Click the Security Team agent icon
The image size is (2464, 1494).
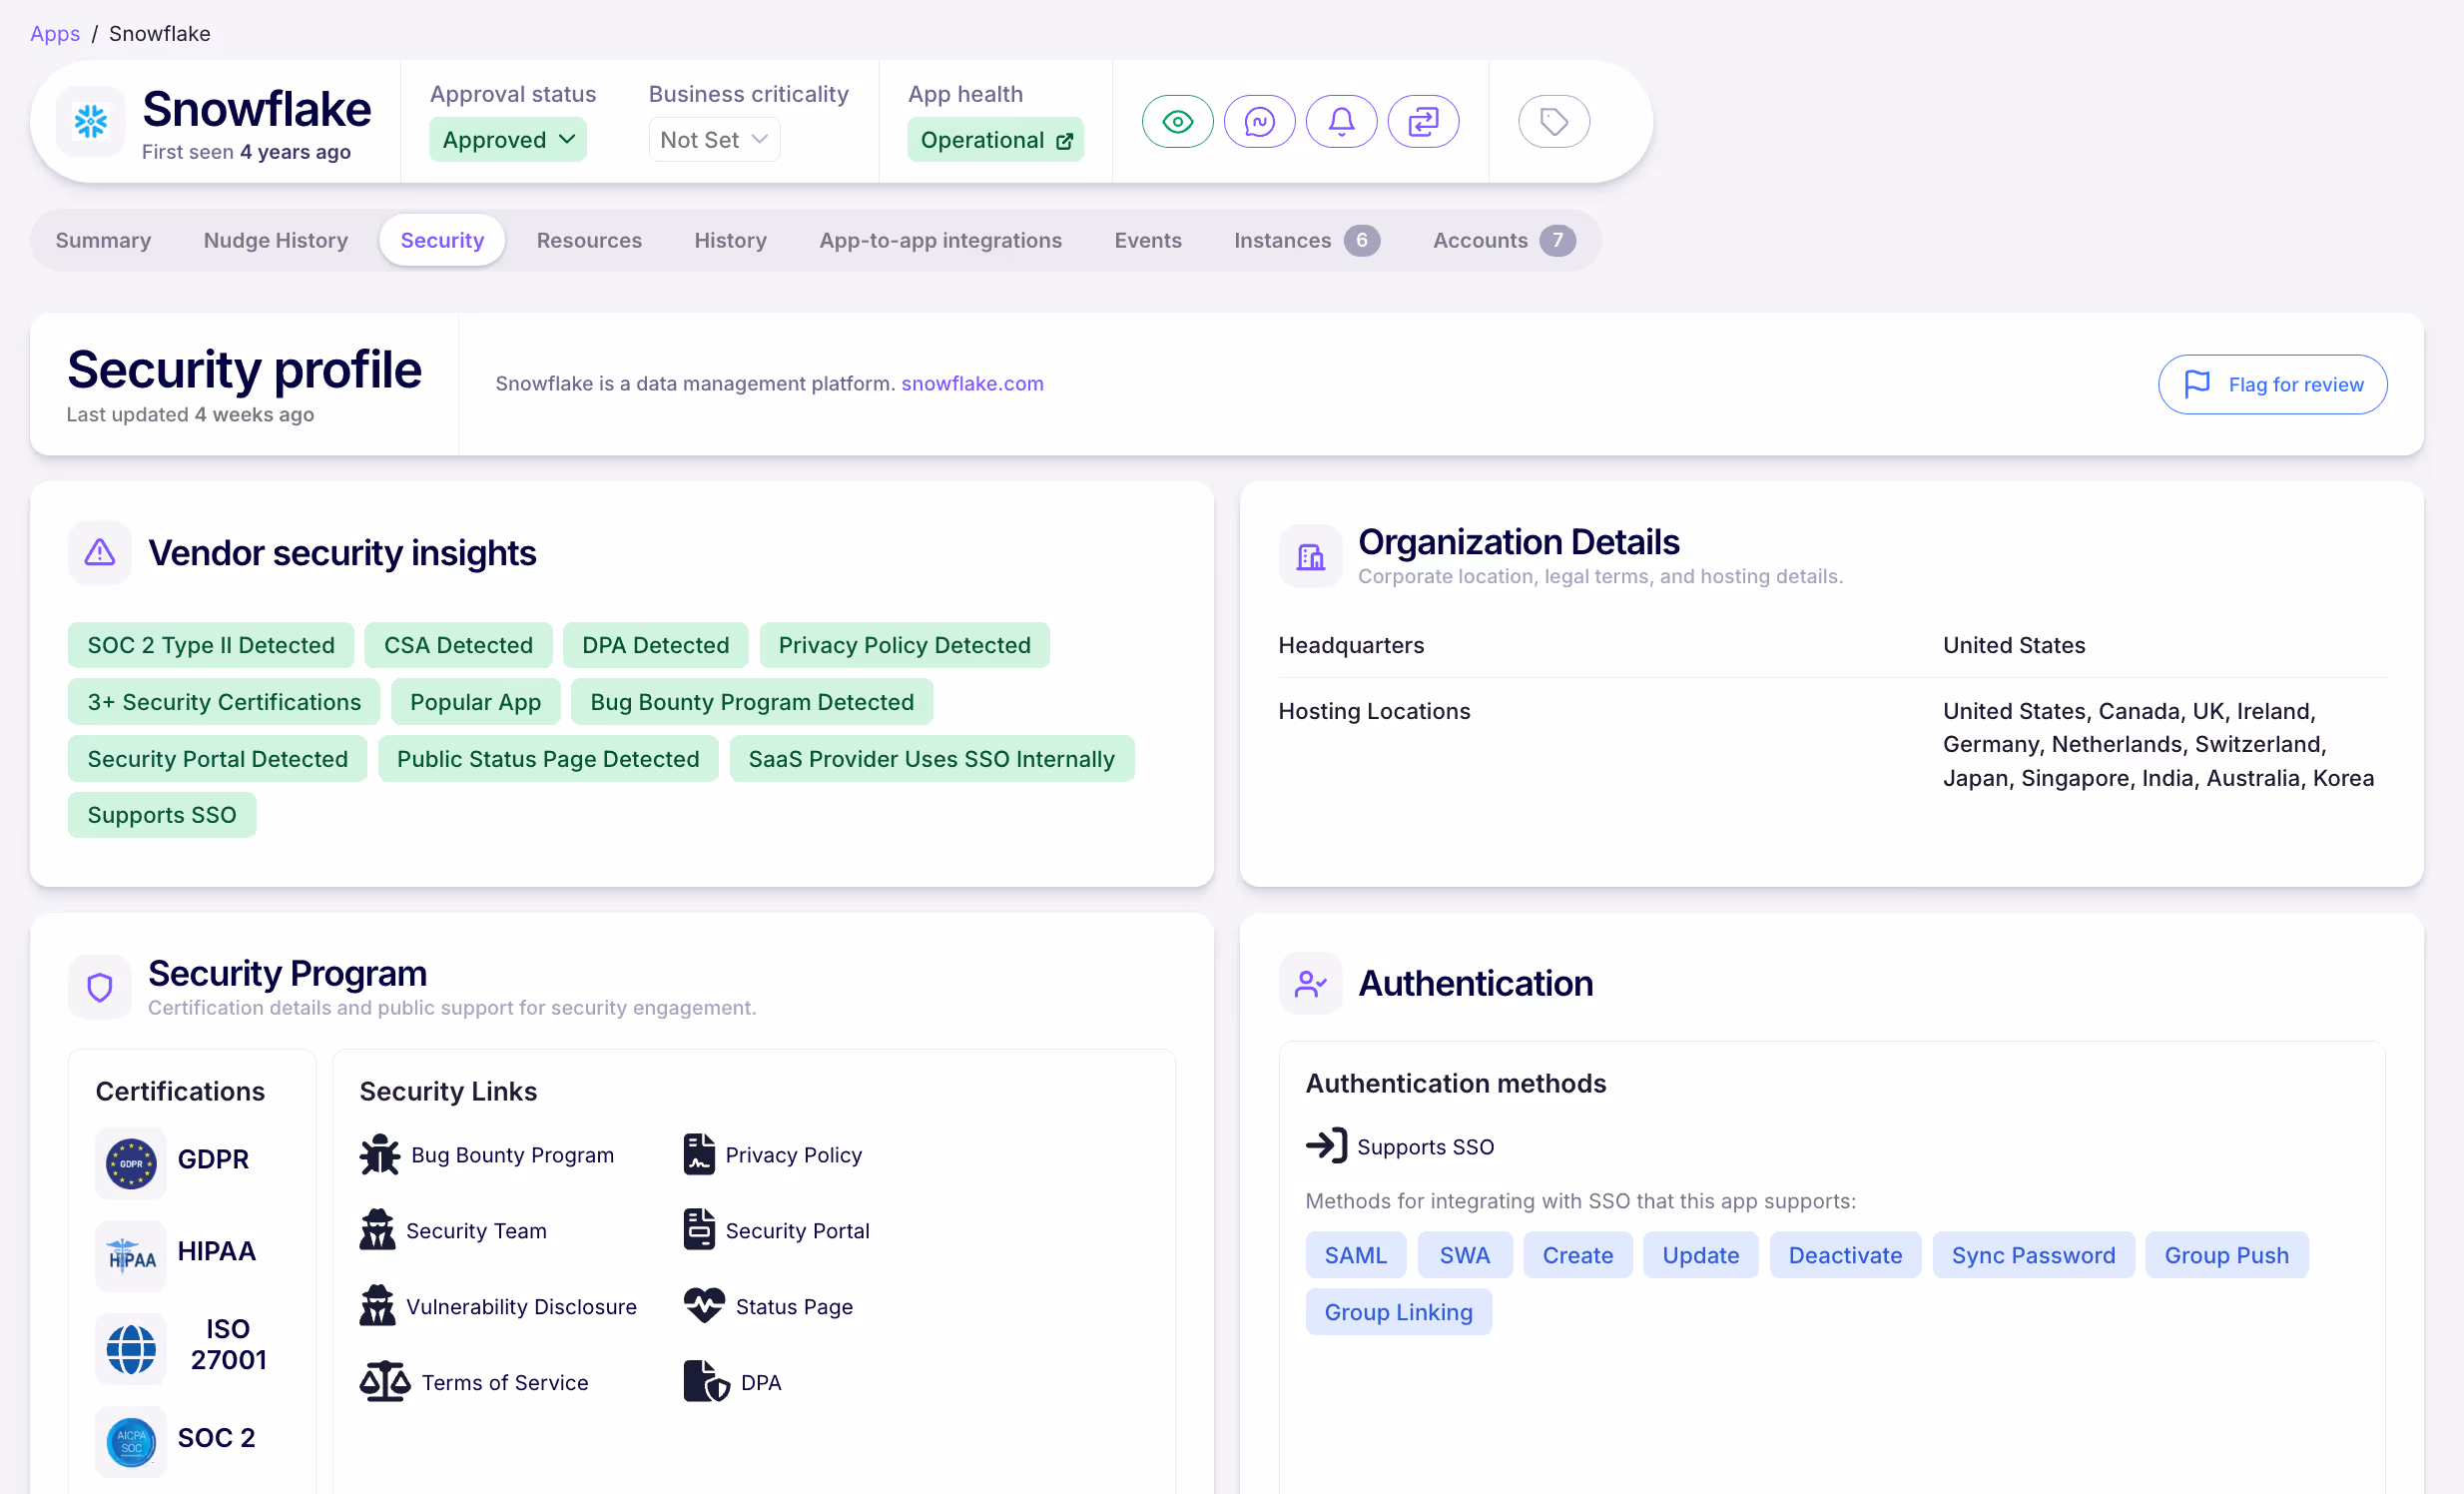click(377, 1231)
